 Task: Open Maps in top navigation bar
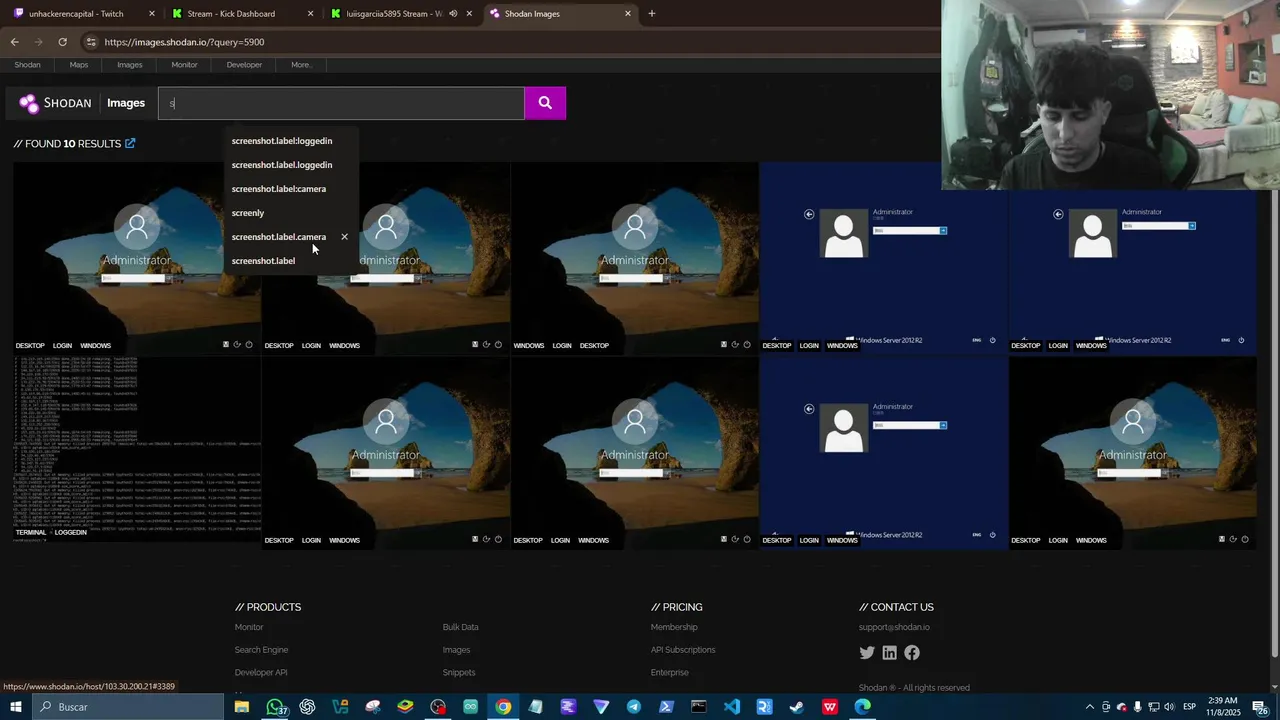click(x=79, y=65)
